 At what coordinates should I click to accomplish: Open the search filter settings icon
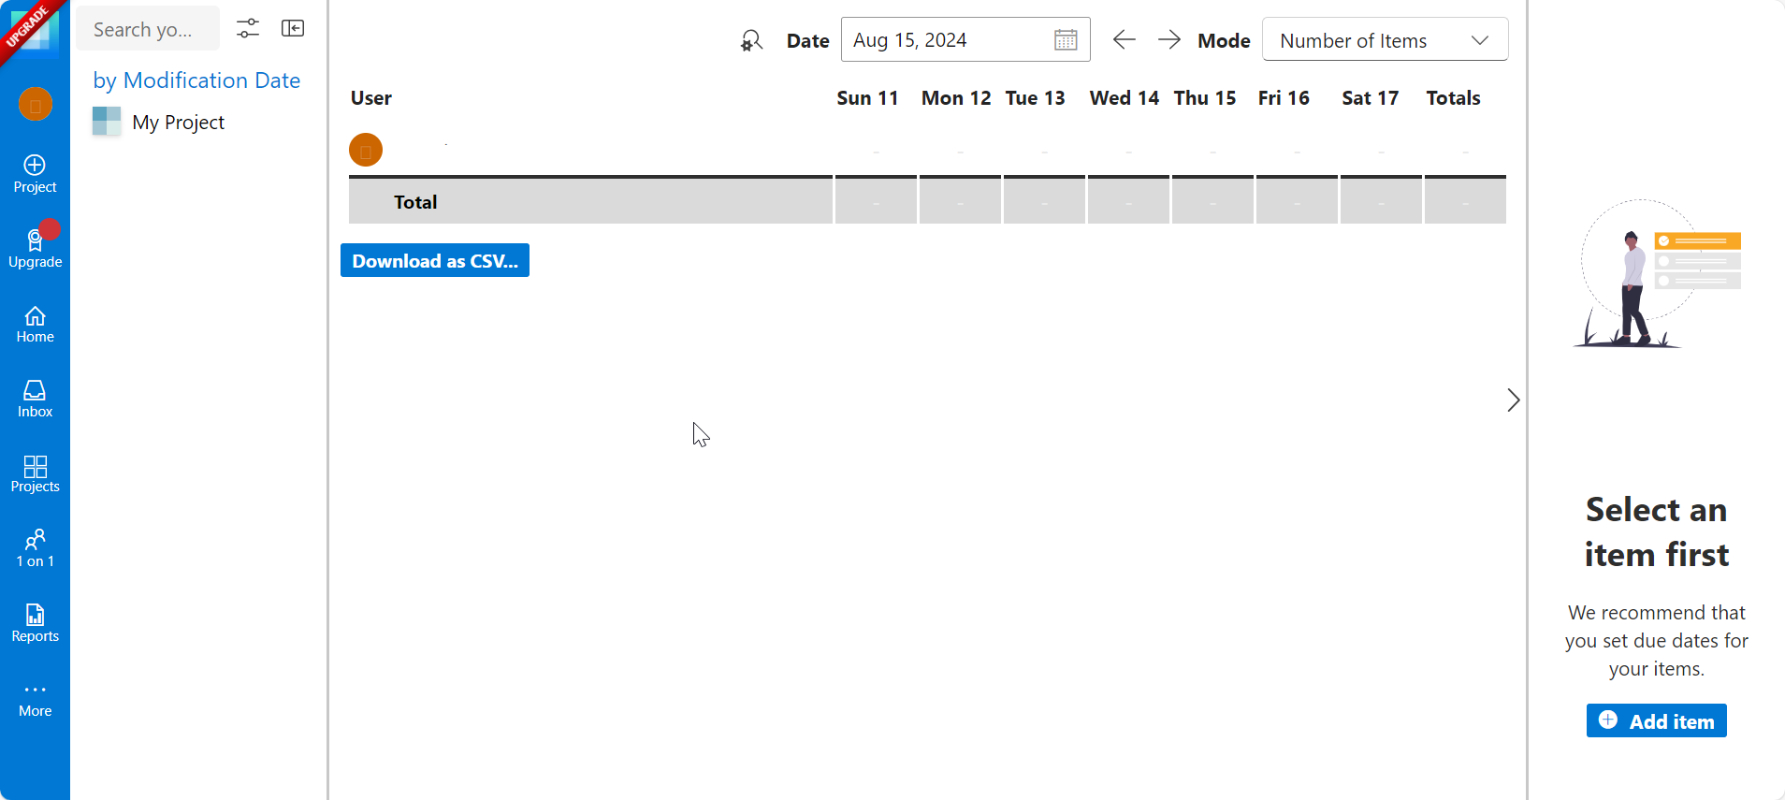tap(248, 29)
